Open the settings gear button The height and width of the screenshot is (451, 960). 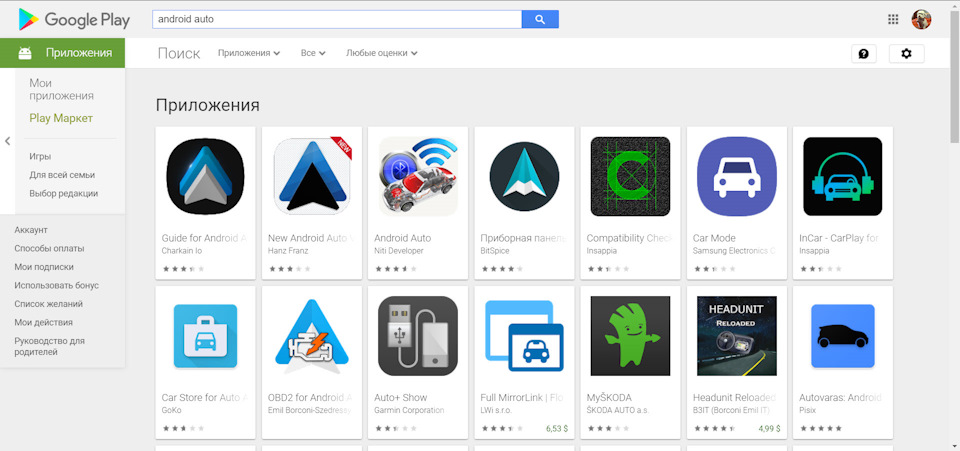click(907, 54)
